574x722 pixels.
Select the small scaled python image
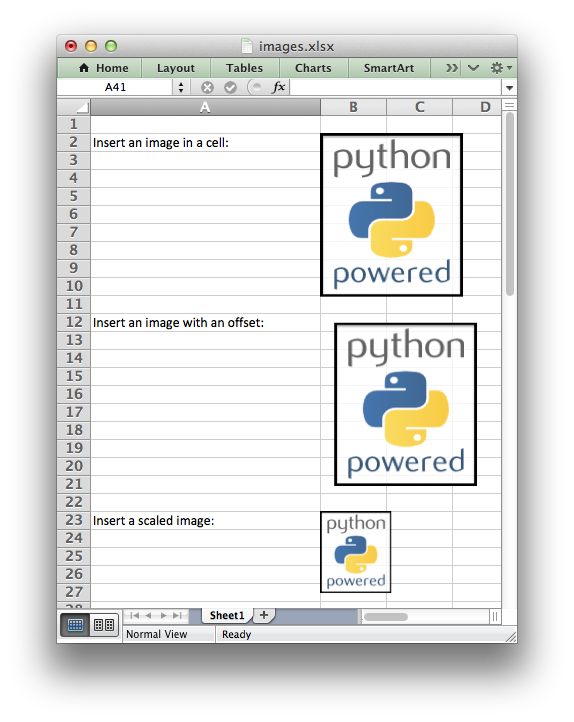[x=355, y=552]
